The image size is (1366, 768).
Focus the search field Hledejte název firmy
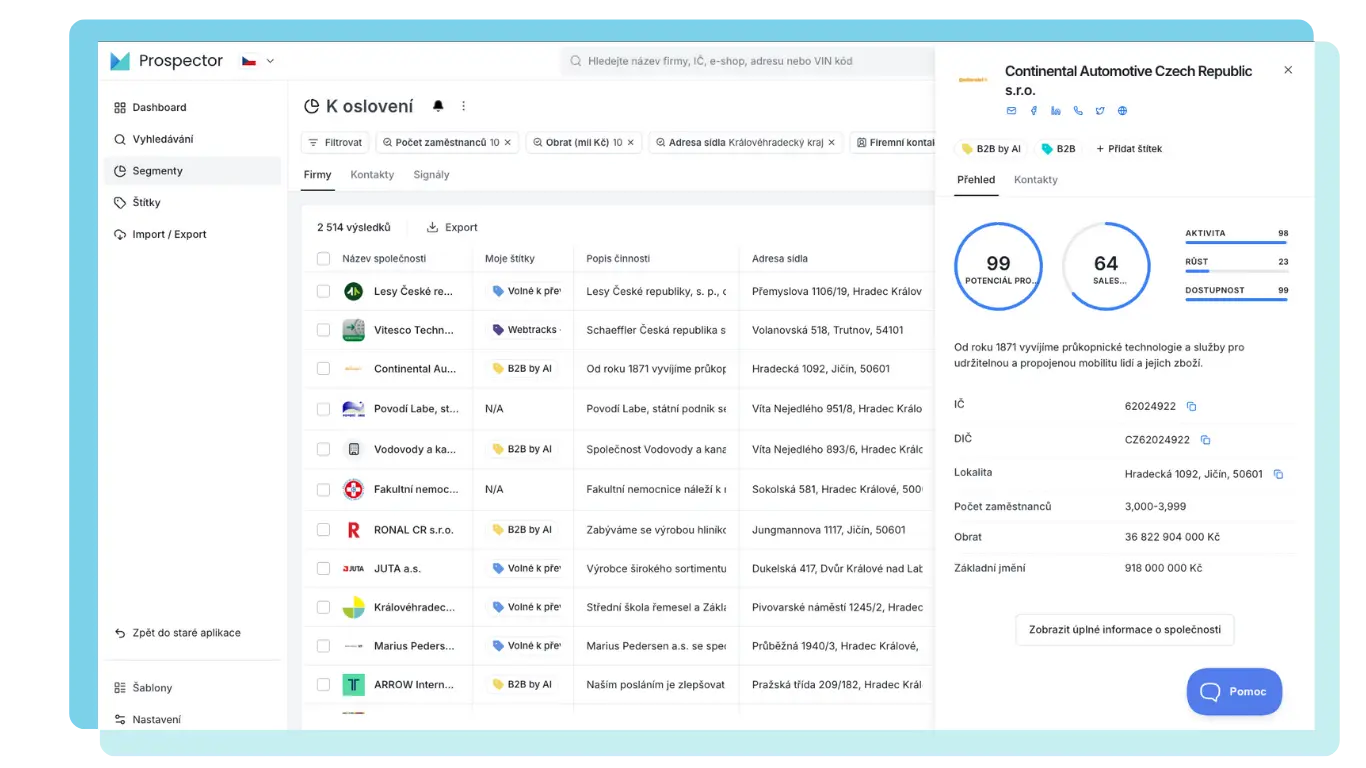747,61
